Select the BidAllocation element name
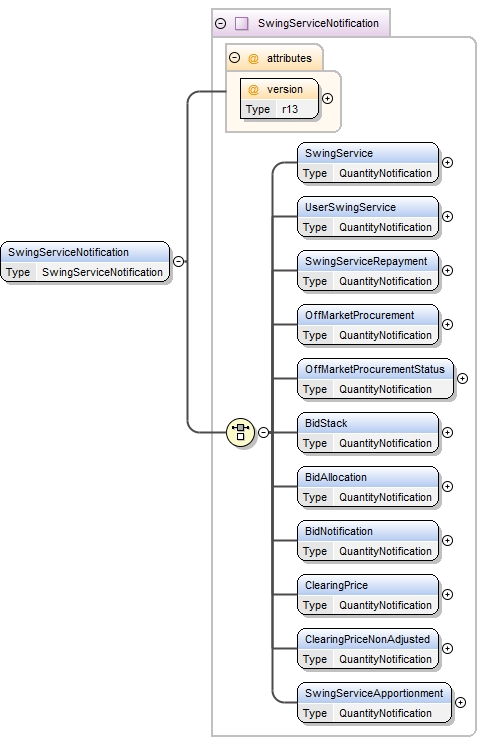 tap(335, 477)
